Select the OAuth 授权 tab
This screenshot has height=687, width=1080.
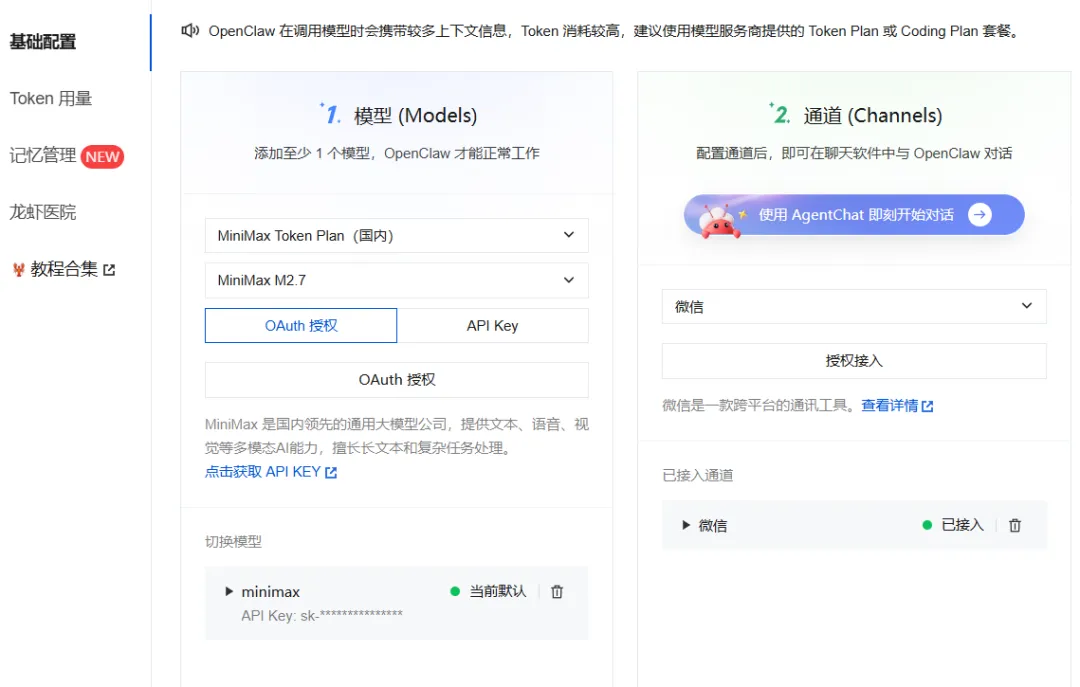[x=301, y=325]
